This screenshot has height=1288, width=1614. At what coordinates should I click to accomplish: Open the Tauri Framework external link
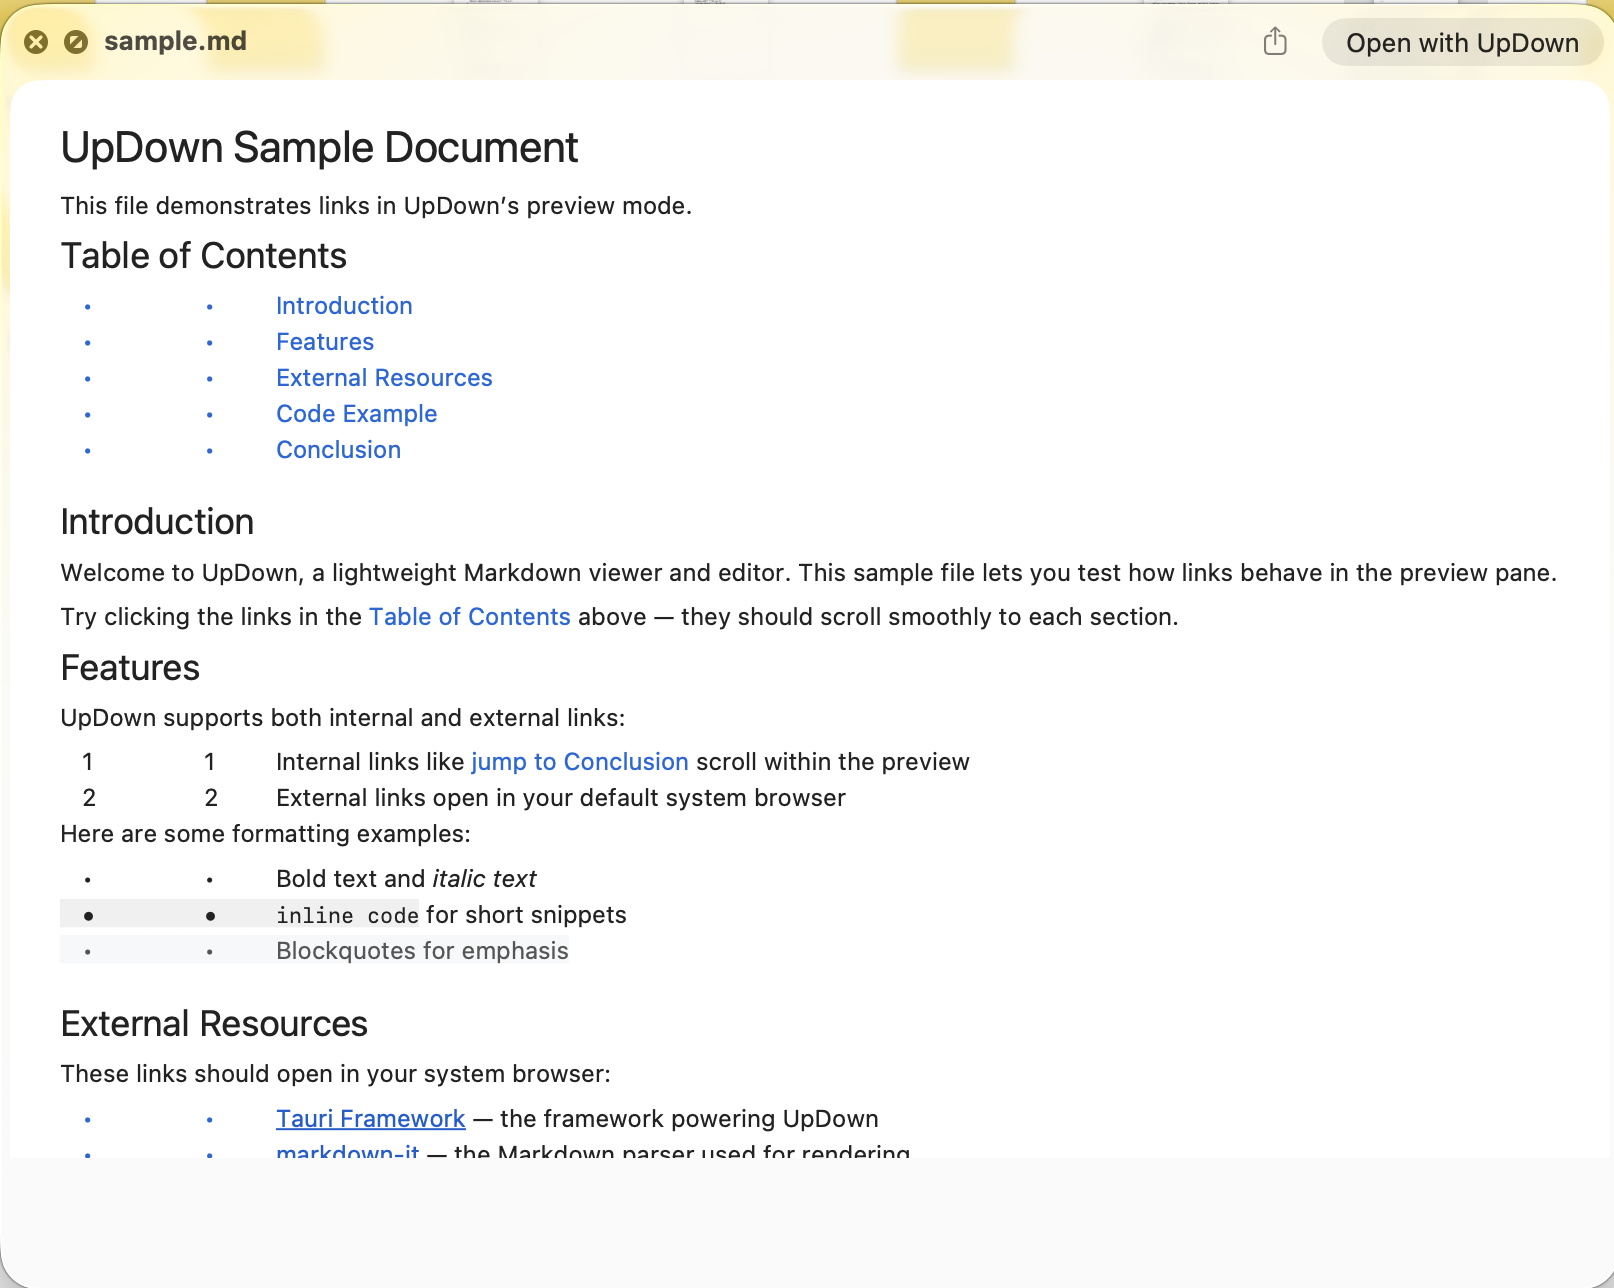[x=371, y=1119]
